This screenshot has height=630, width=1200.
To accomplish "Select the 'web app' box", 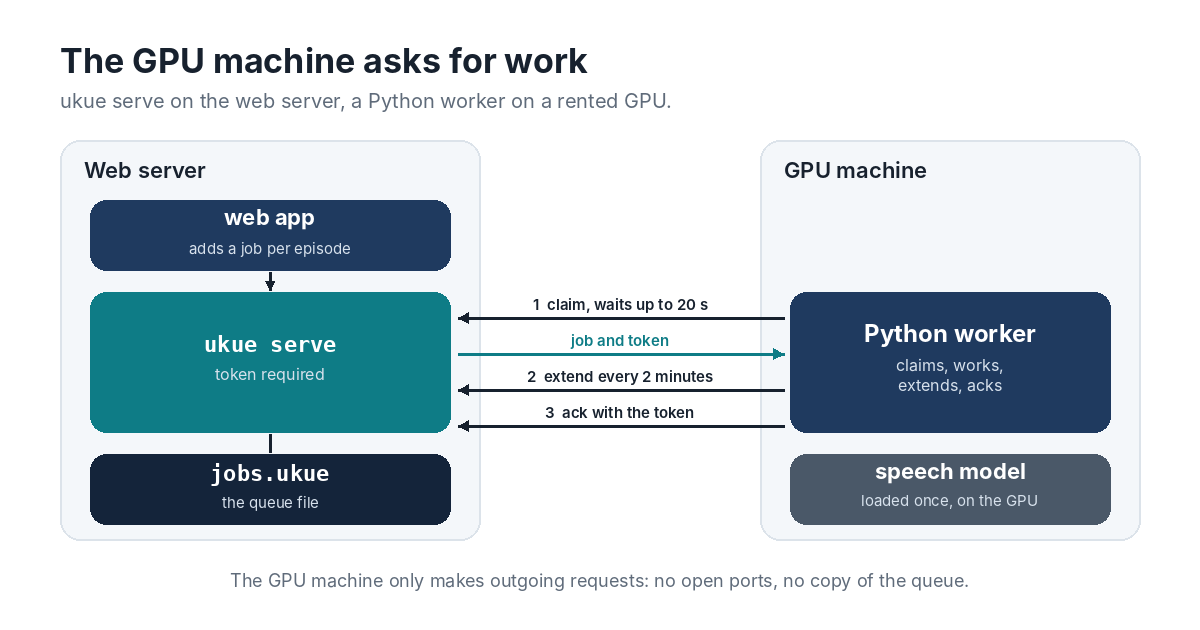I will pyautogui.click(x=270, y=235).
